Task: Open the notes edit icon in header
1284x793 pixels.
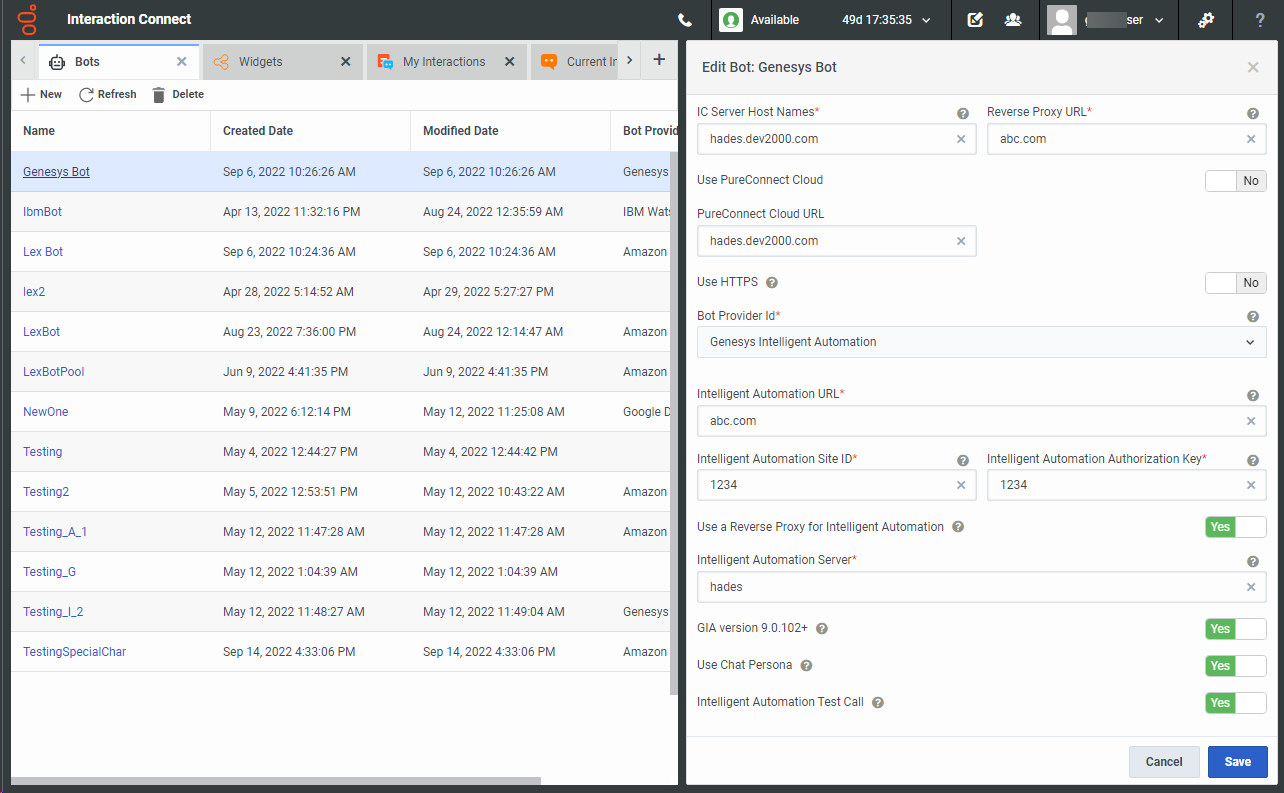Action: tap(975, 20)
